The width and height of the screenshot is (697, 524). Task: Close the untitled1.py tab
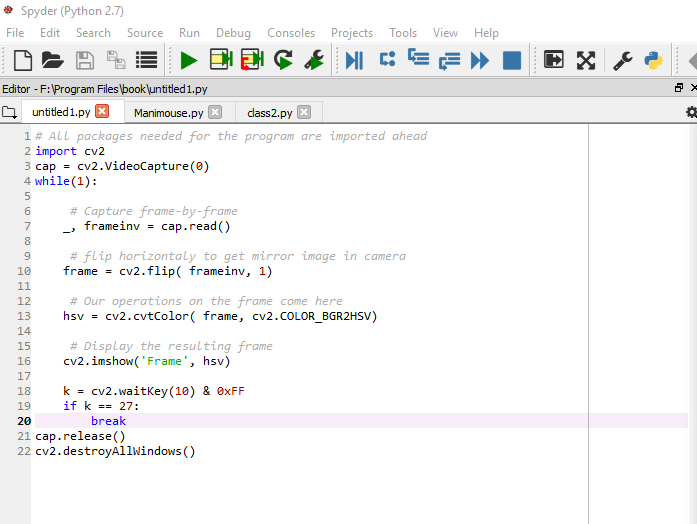click(102, 111)
